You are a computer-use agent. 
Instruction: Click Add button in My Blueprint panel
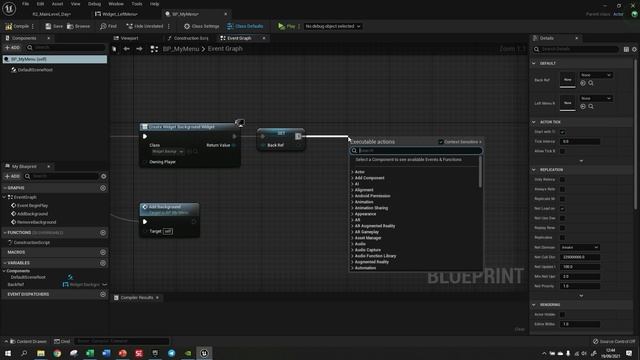coord(12,176)
